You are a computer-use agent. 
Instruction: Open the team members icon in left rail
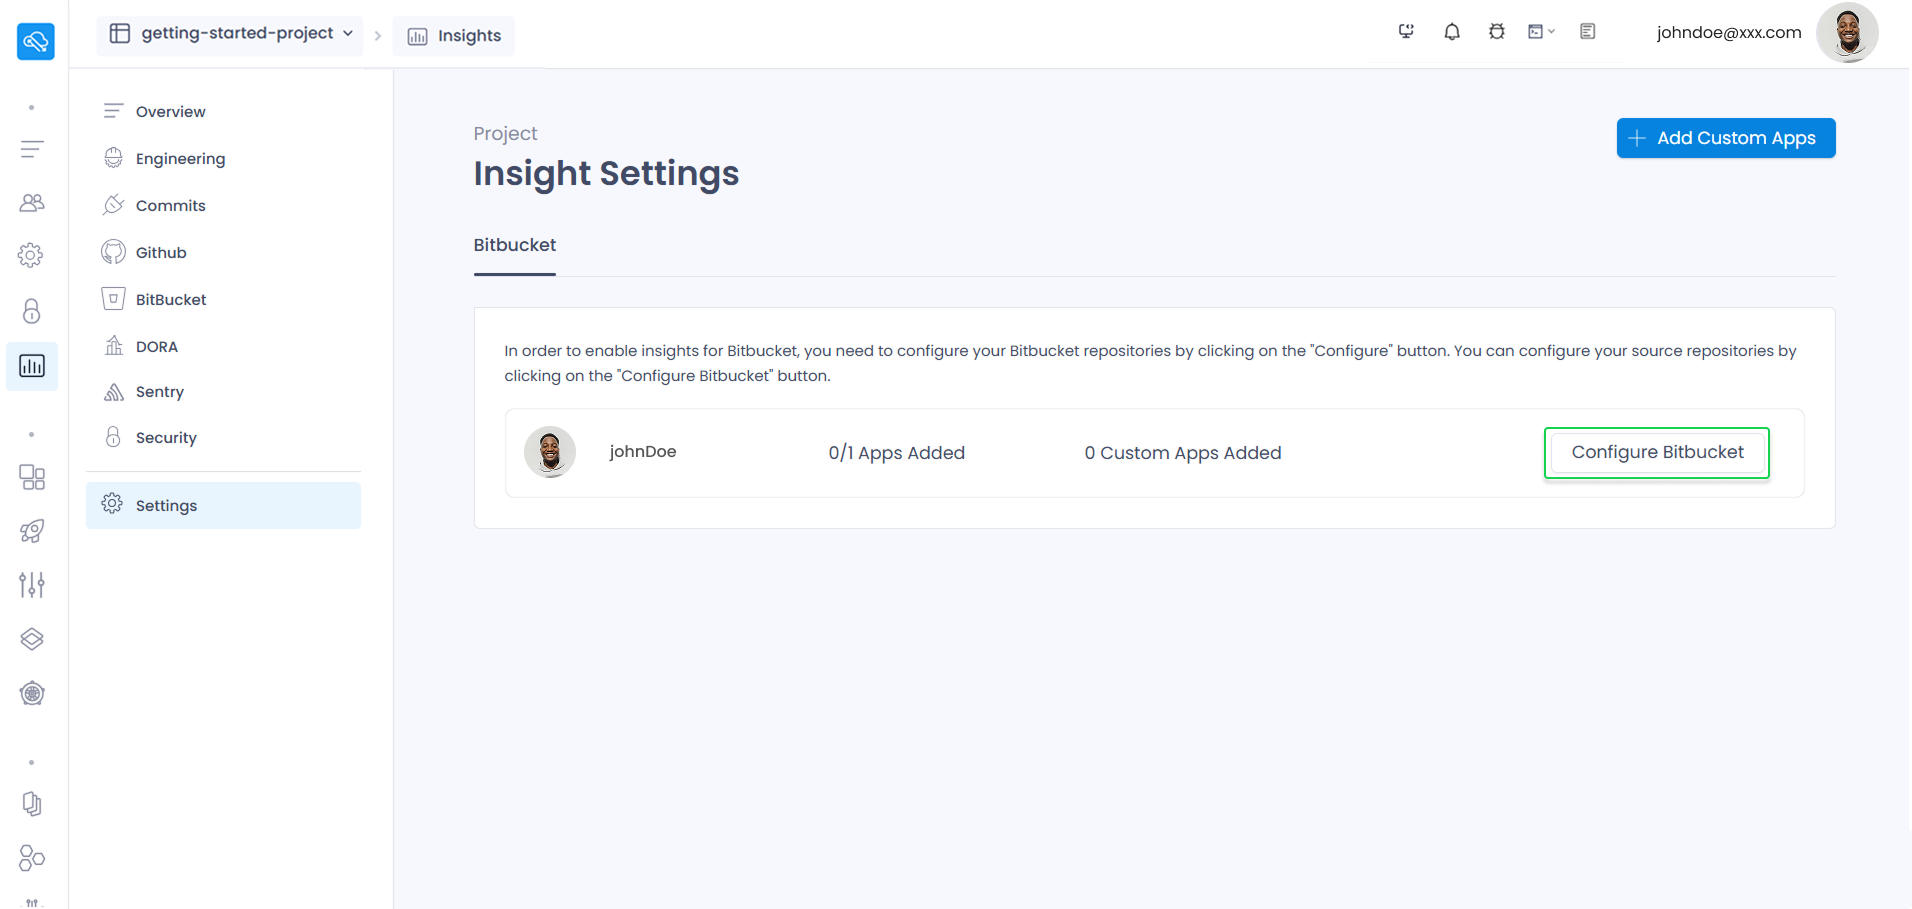(x=32, y=203)
